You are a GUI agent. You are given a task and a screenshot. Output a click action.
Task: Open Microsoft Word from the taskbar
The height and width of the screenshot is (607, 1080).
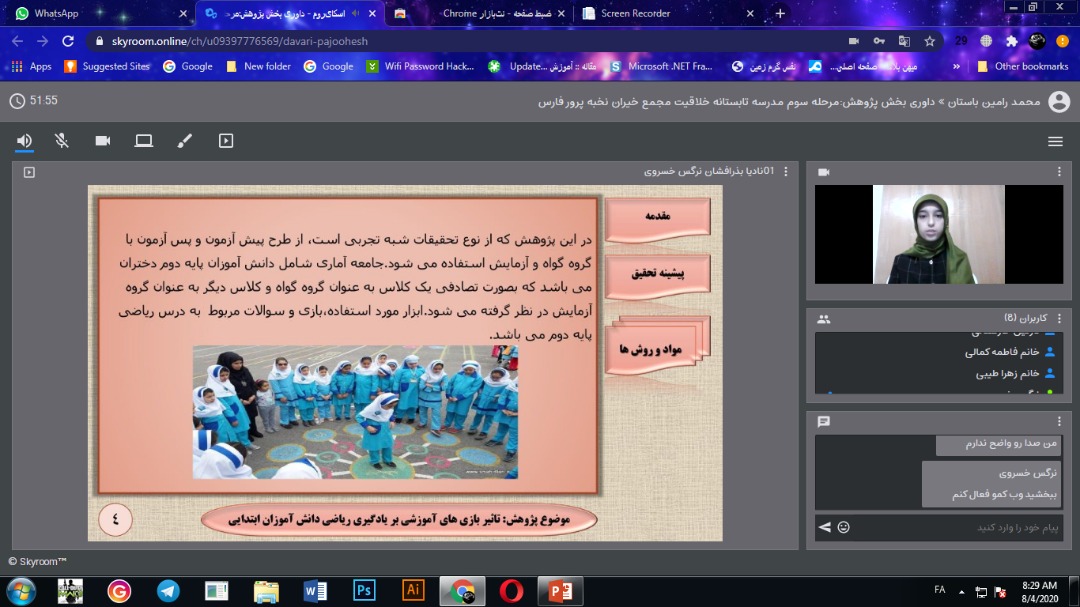tap(315, 591)
